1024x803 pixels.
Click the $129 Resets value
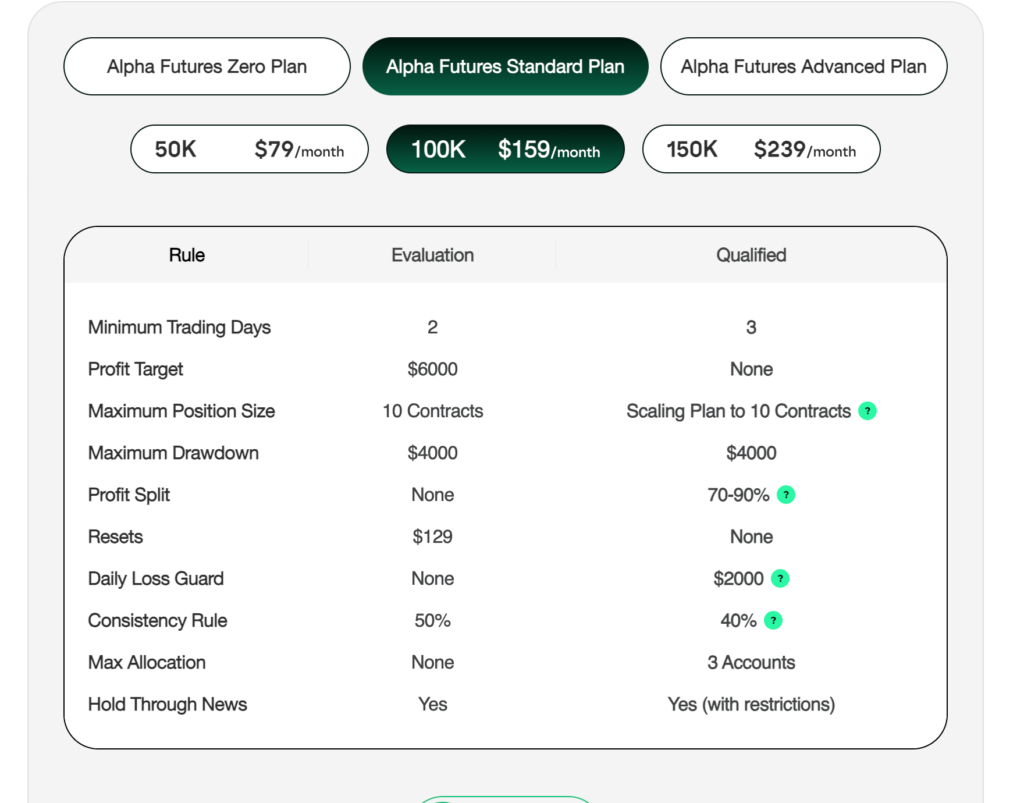click(x=432, y=537)
